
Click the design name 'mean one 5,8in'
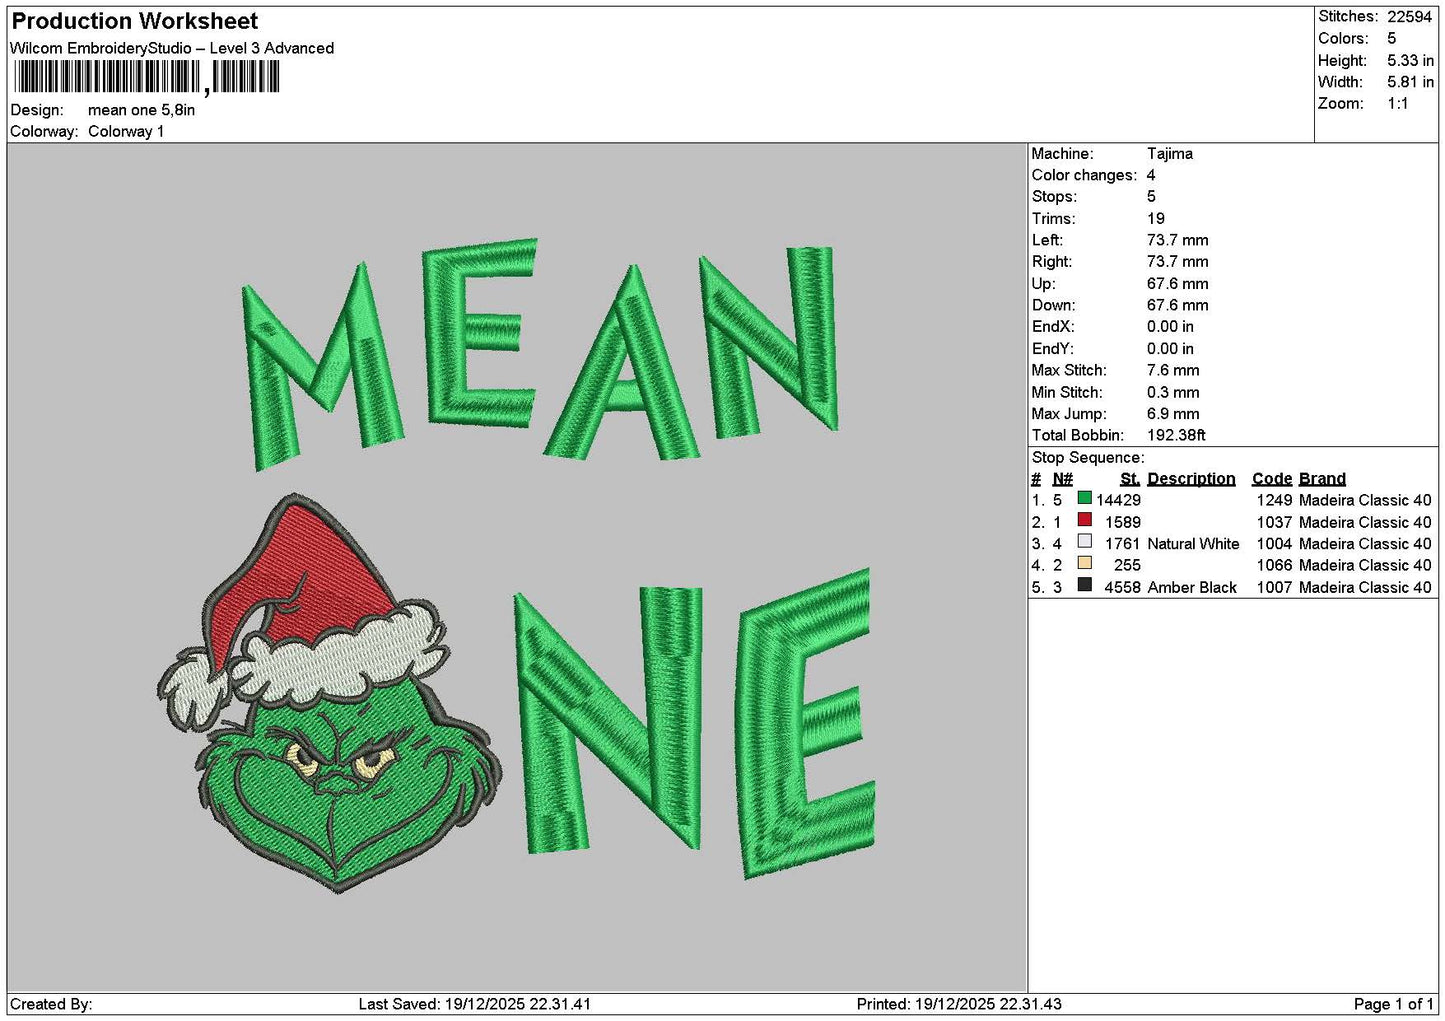[141, 110]
